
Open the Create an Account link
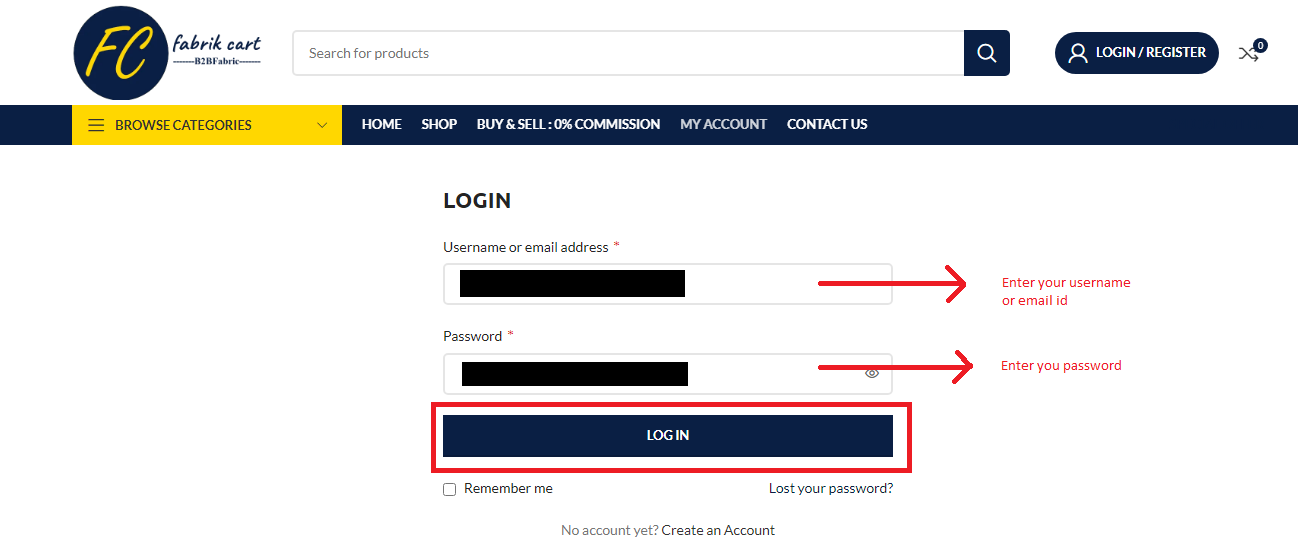718,530
